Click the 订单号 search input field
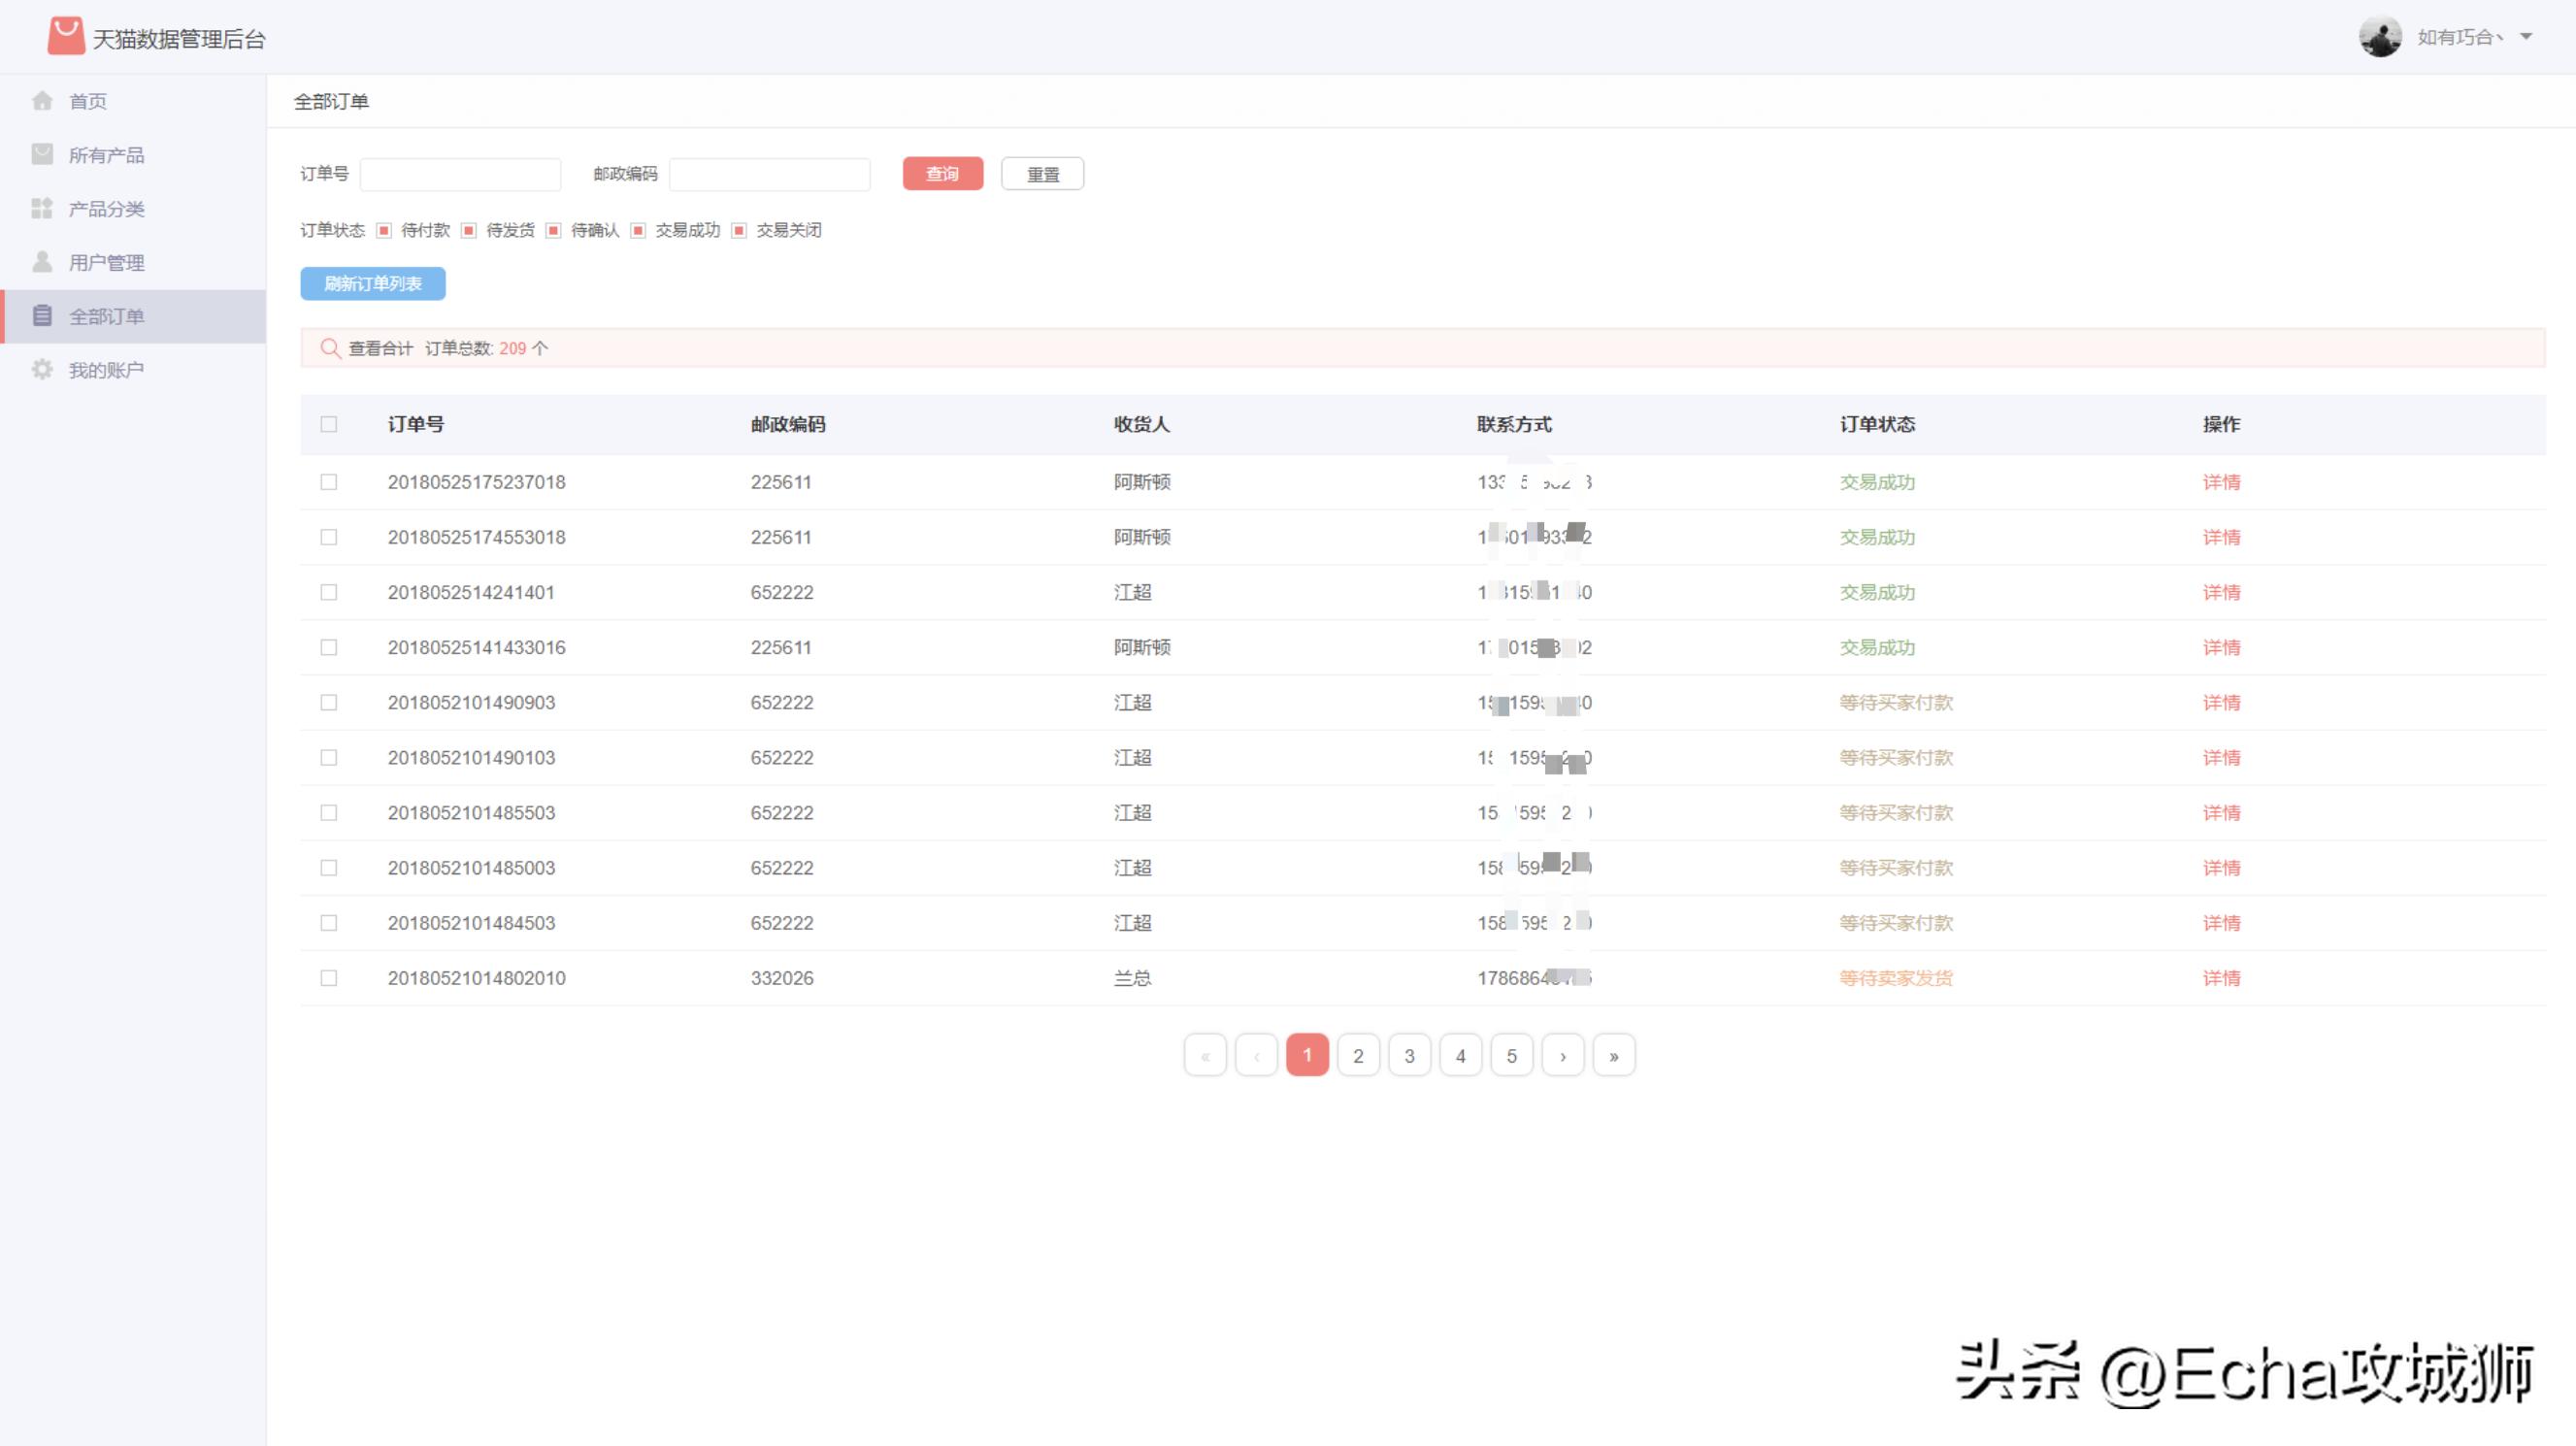This screenshot has height=1446, width=2576. coord(460,174)
